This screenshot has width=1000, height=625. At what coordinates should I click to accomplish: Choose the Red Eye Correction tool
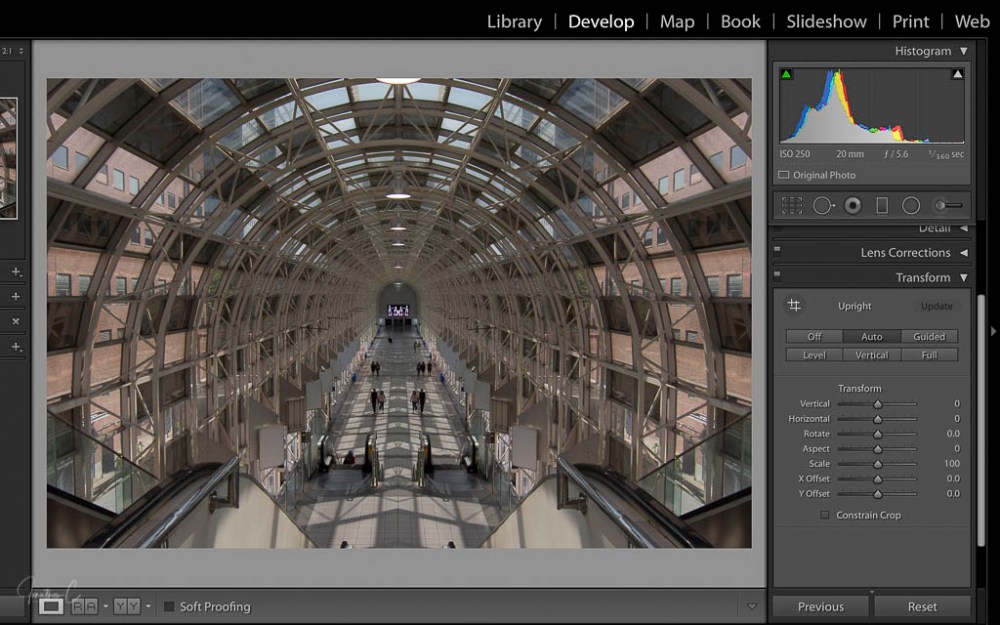tap(853, 205)
